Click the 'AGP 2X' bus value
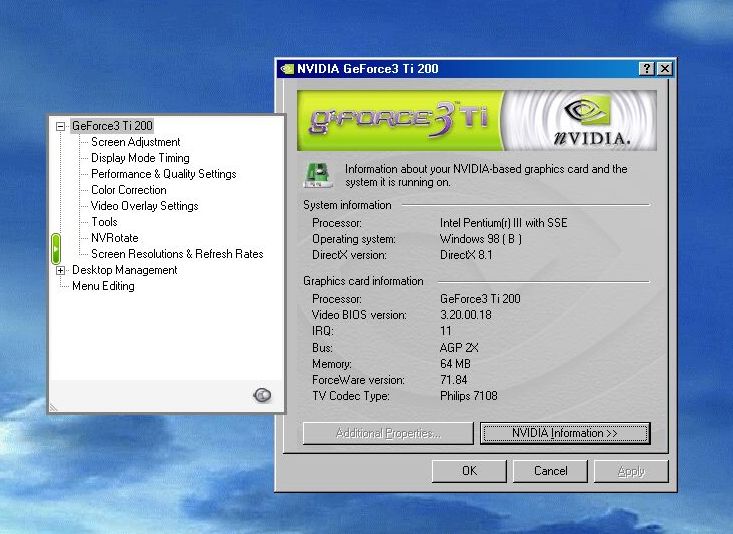This screenshot has height=534, width=733. (x=459, y=347)
